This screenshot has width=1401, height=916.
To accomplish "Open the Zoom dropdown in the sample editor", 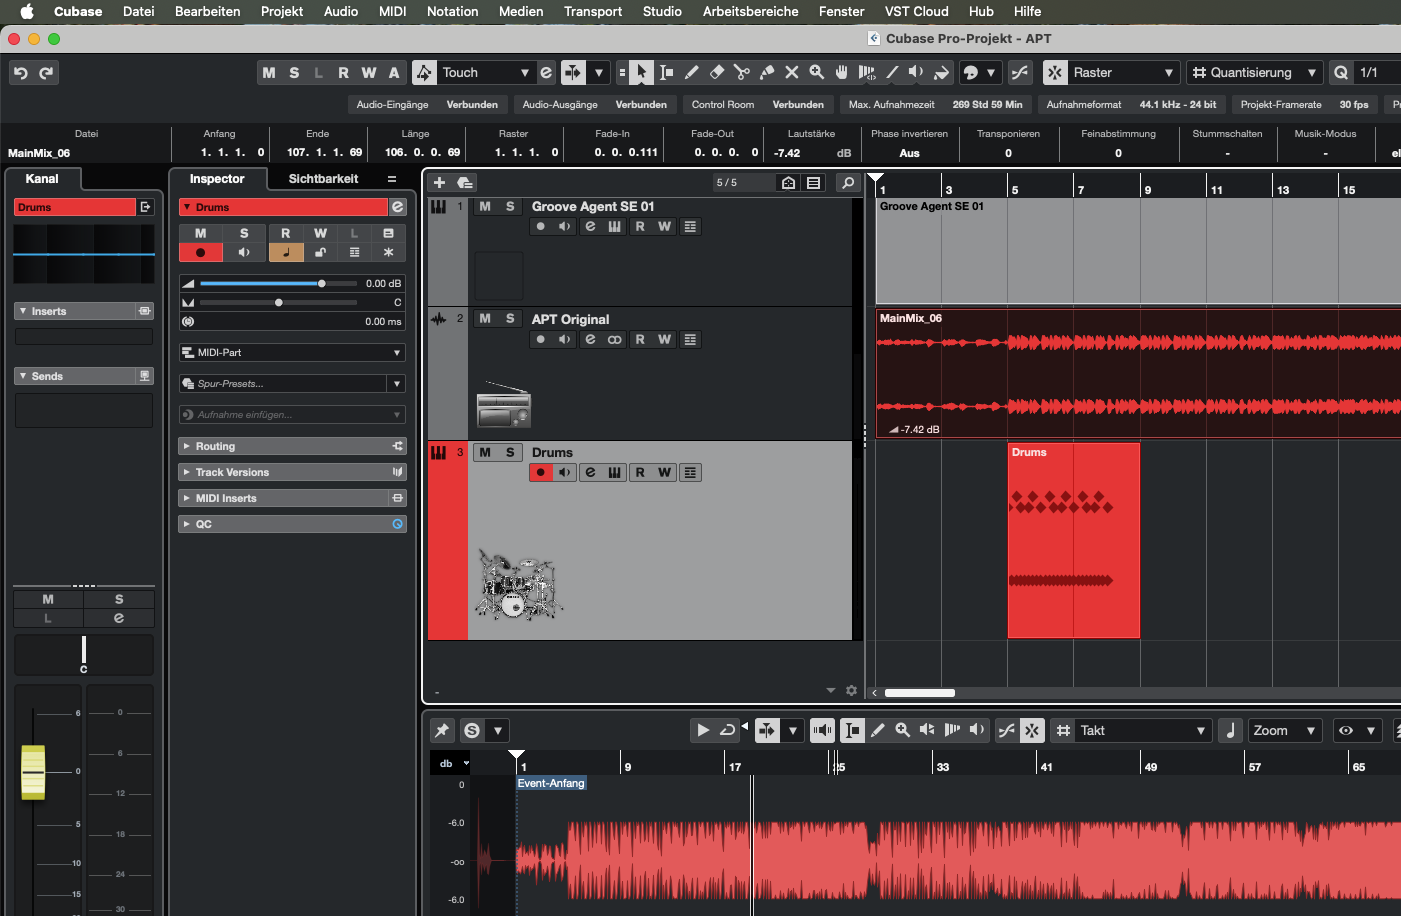I will click(1285, 730).
